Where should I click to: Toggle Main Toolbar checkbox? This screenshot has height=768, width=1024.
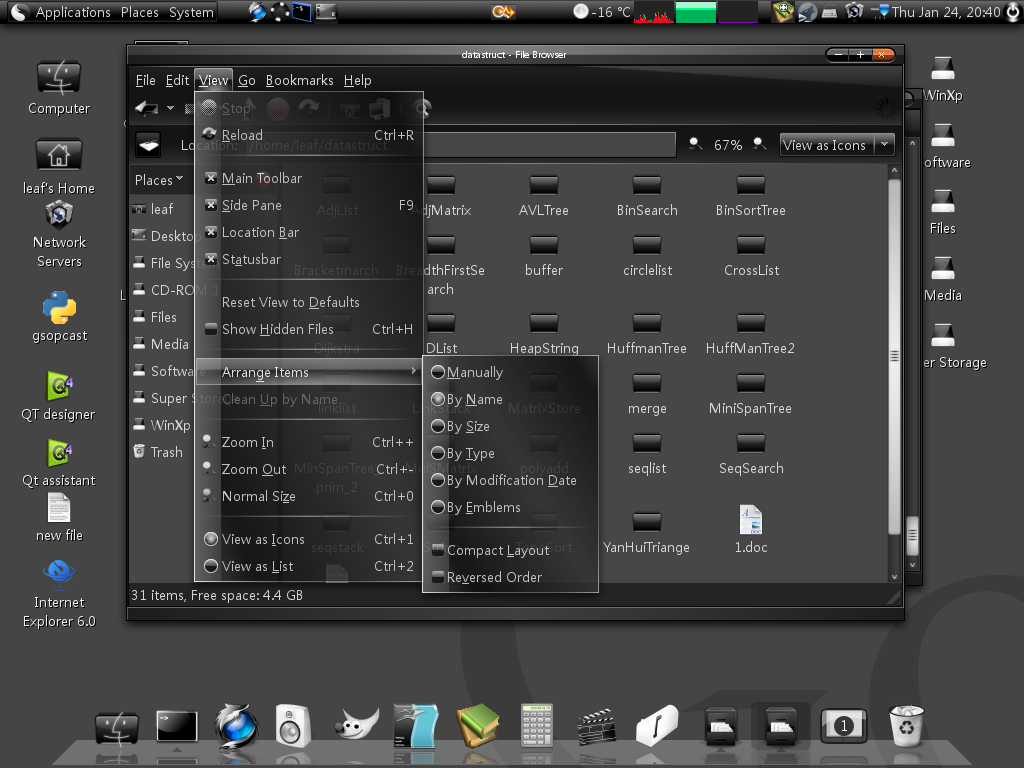click(210, 178)
